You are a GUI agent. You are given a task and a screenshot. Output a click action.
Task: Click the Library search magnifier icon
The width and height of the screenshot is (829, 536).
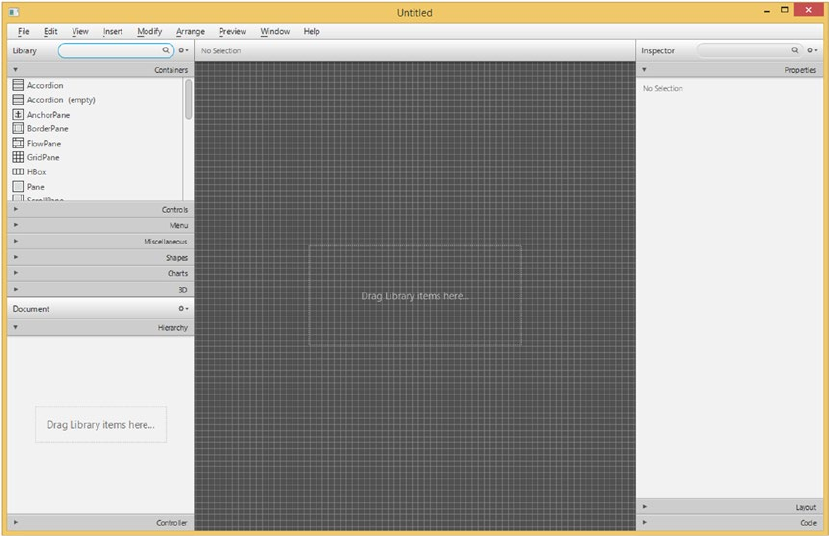pos(166,50)
